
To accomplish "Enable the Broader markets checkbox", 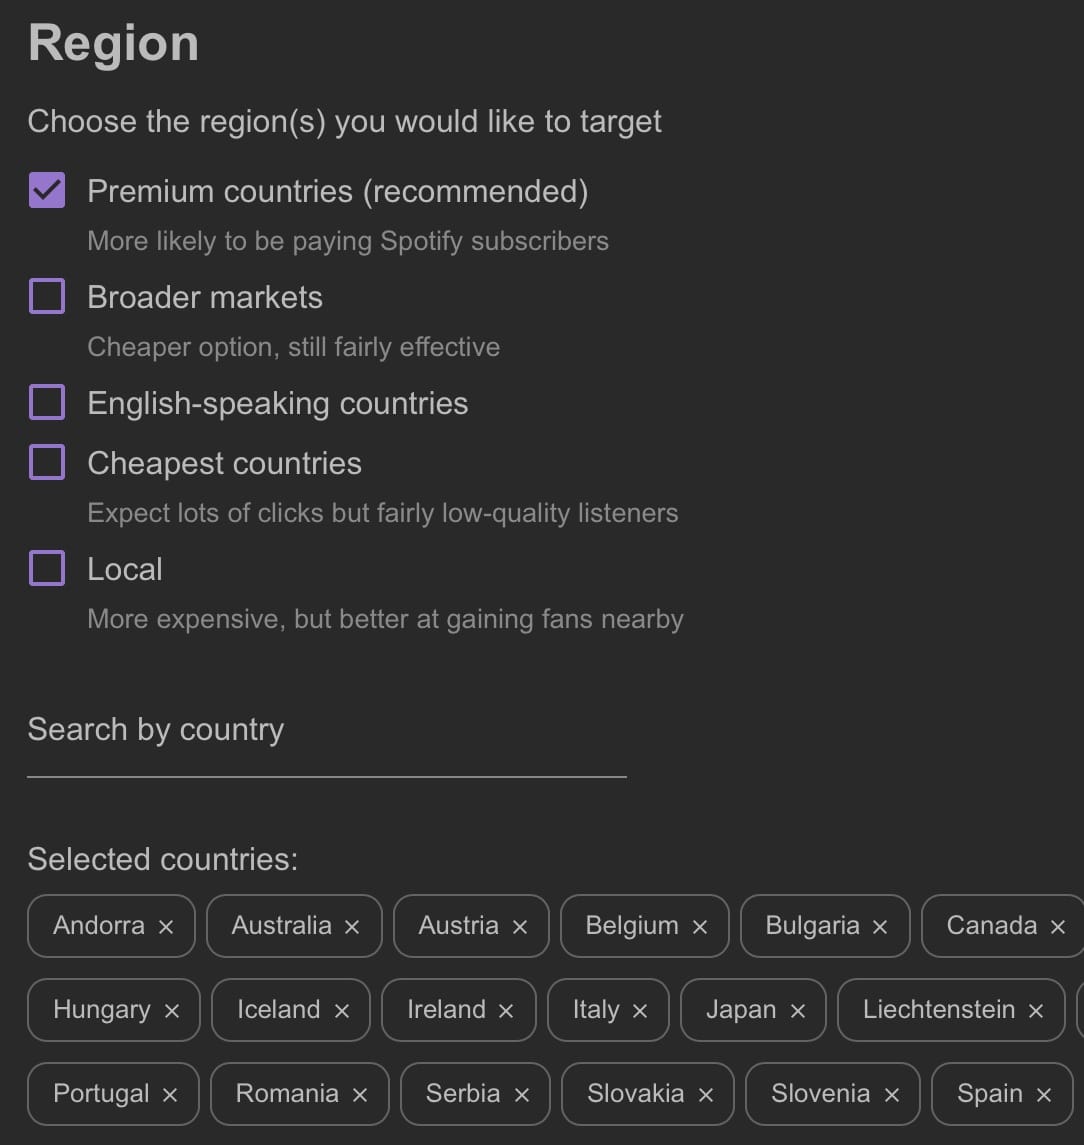I will pos(47,296).
